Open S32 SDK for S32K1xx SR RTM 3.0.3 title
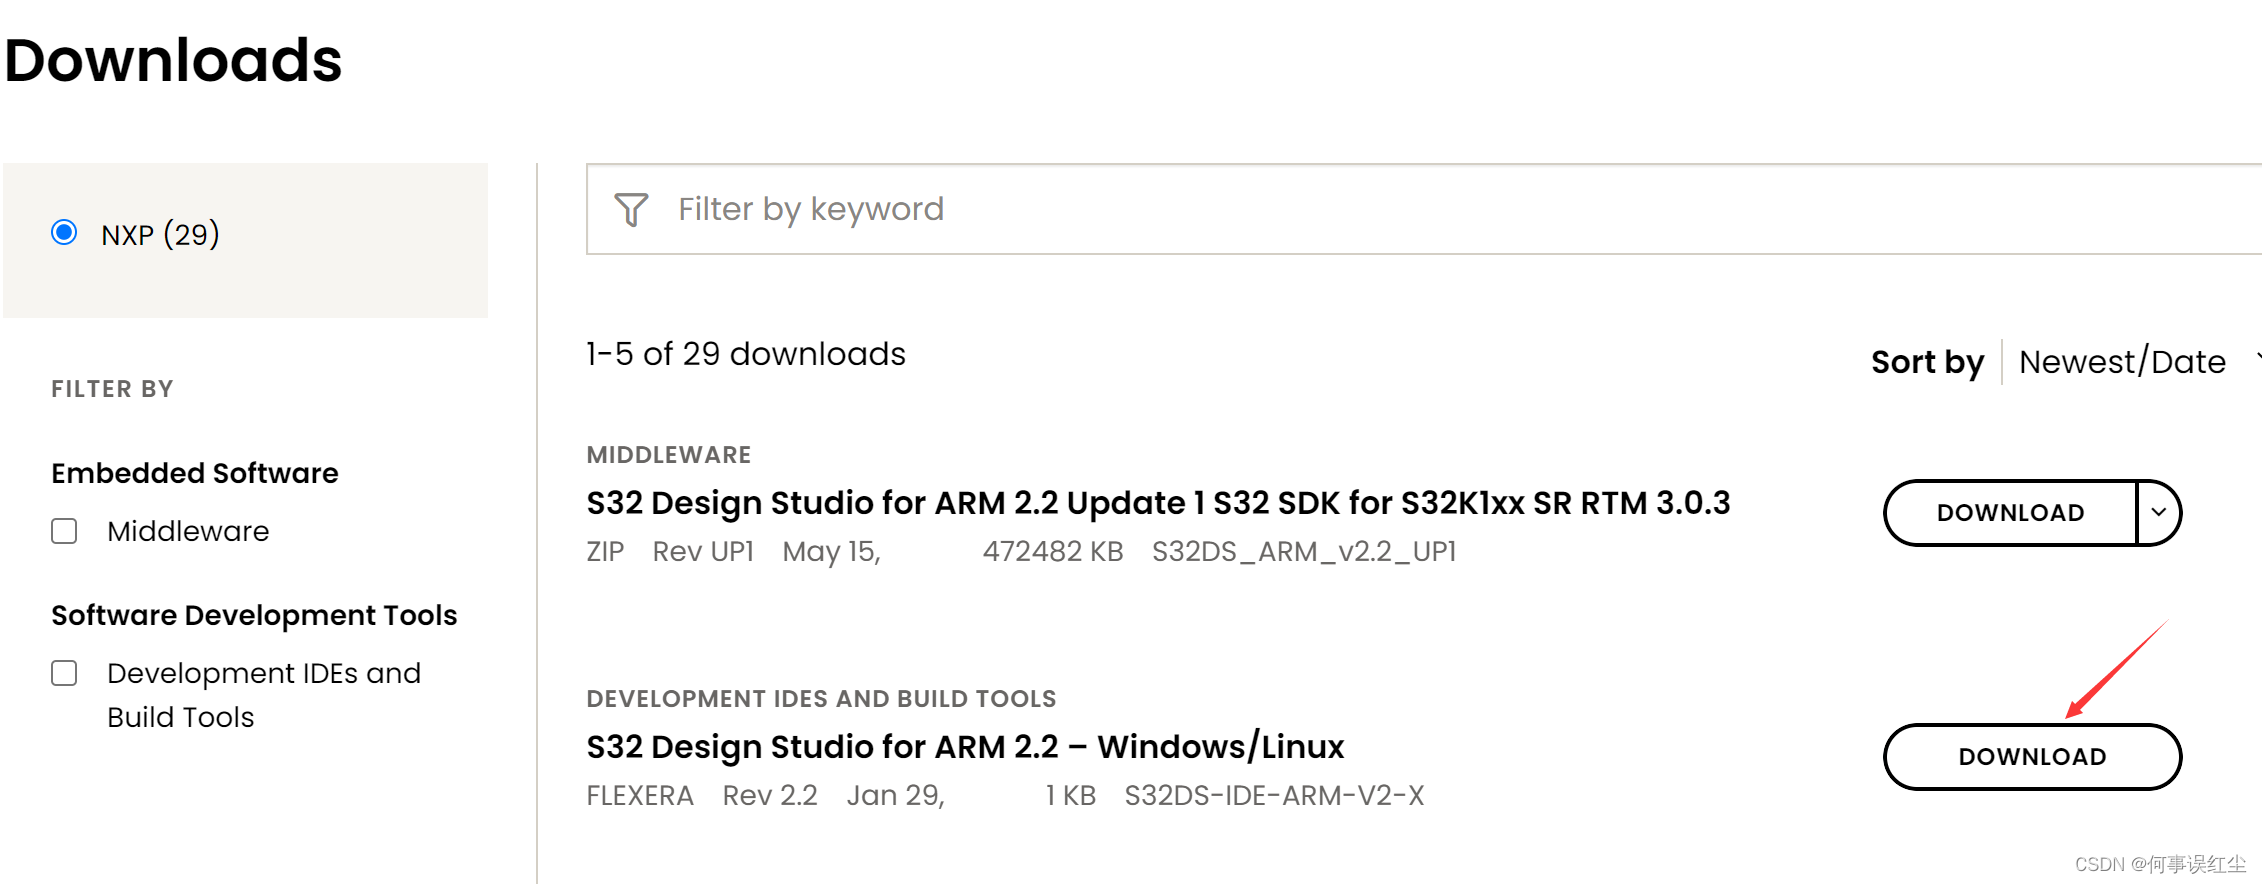This screenshot has height=884, width=2262. tap(1157, 503)
